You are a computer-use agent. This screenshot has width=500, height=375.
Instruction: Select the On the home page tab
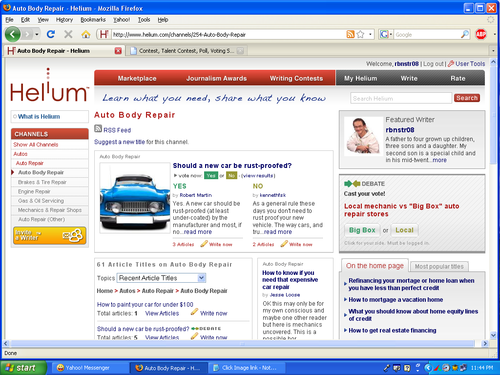[x=375, y=266]
